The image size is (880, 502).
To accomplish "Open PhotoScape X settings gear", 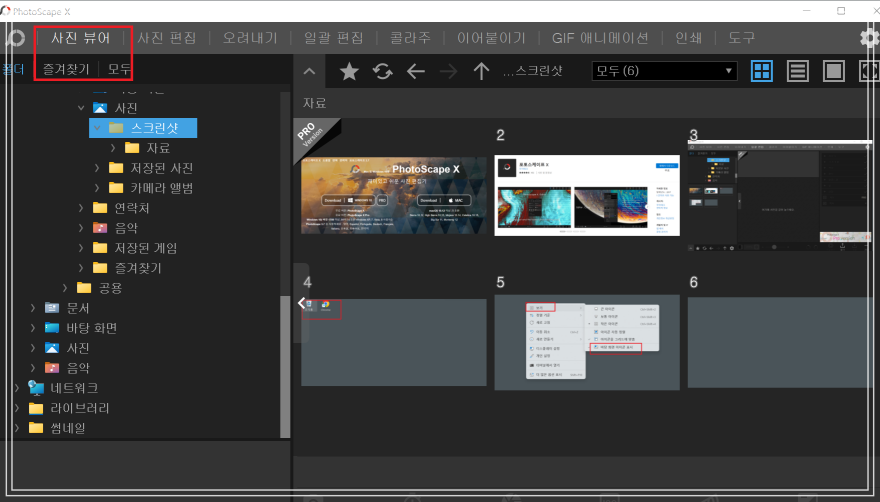I will [869, 38].
